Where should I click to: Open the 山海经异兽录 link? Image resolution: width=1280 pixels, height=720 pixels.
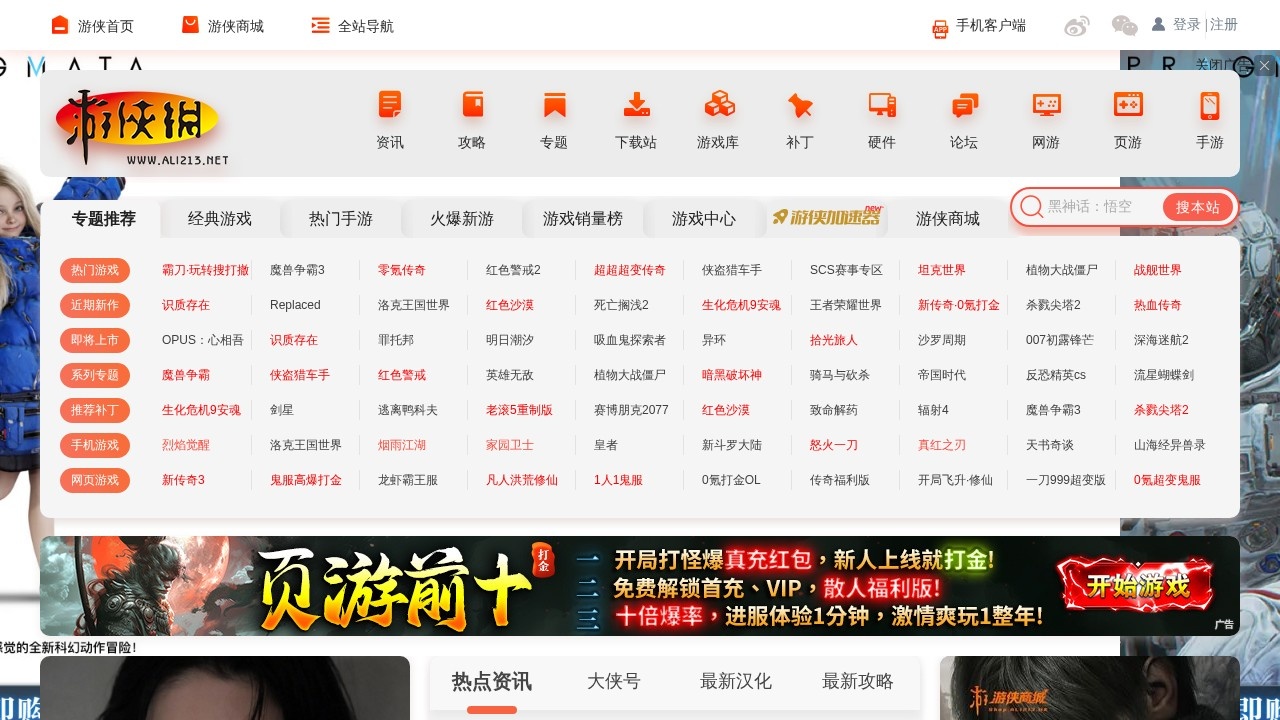coord(1170,445)
